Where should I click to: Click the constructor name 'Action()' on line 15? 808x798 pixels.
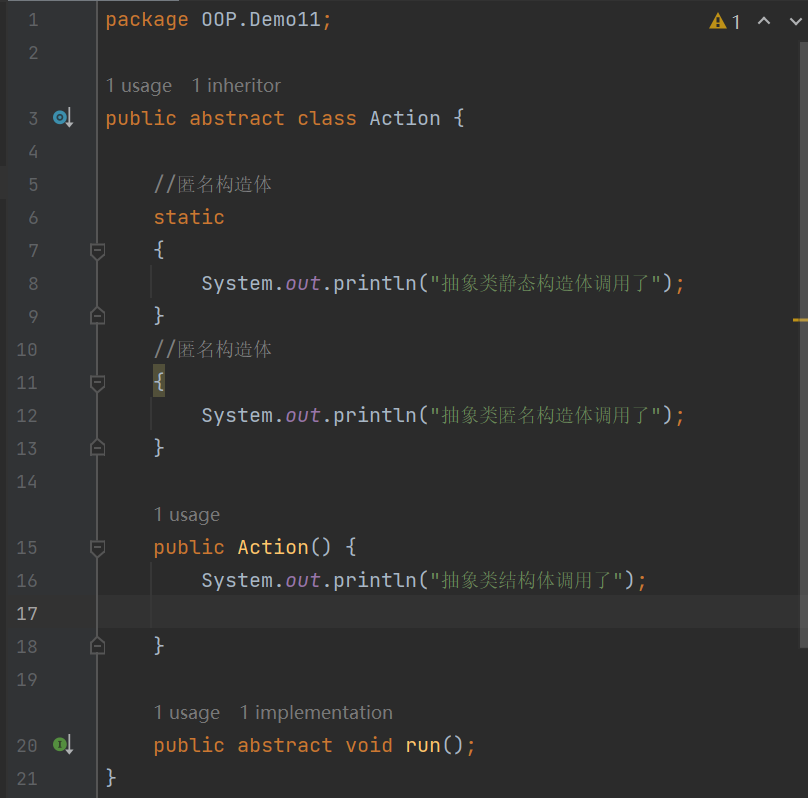point(284,547)
